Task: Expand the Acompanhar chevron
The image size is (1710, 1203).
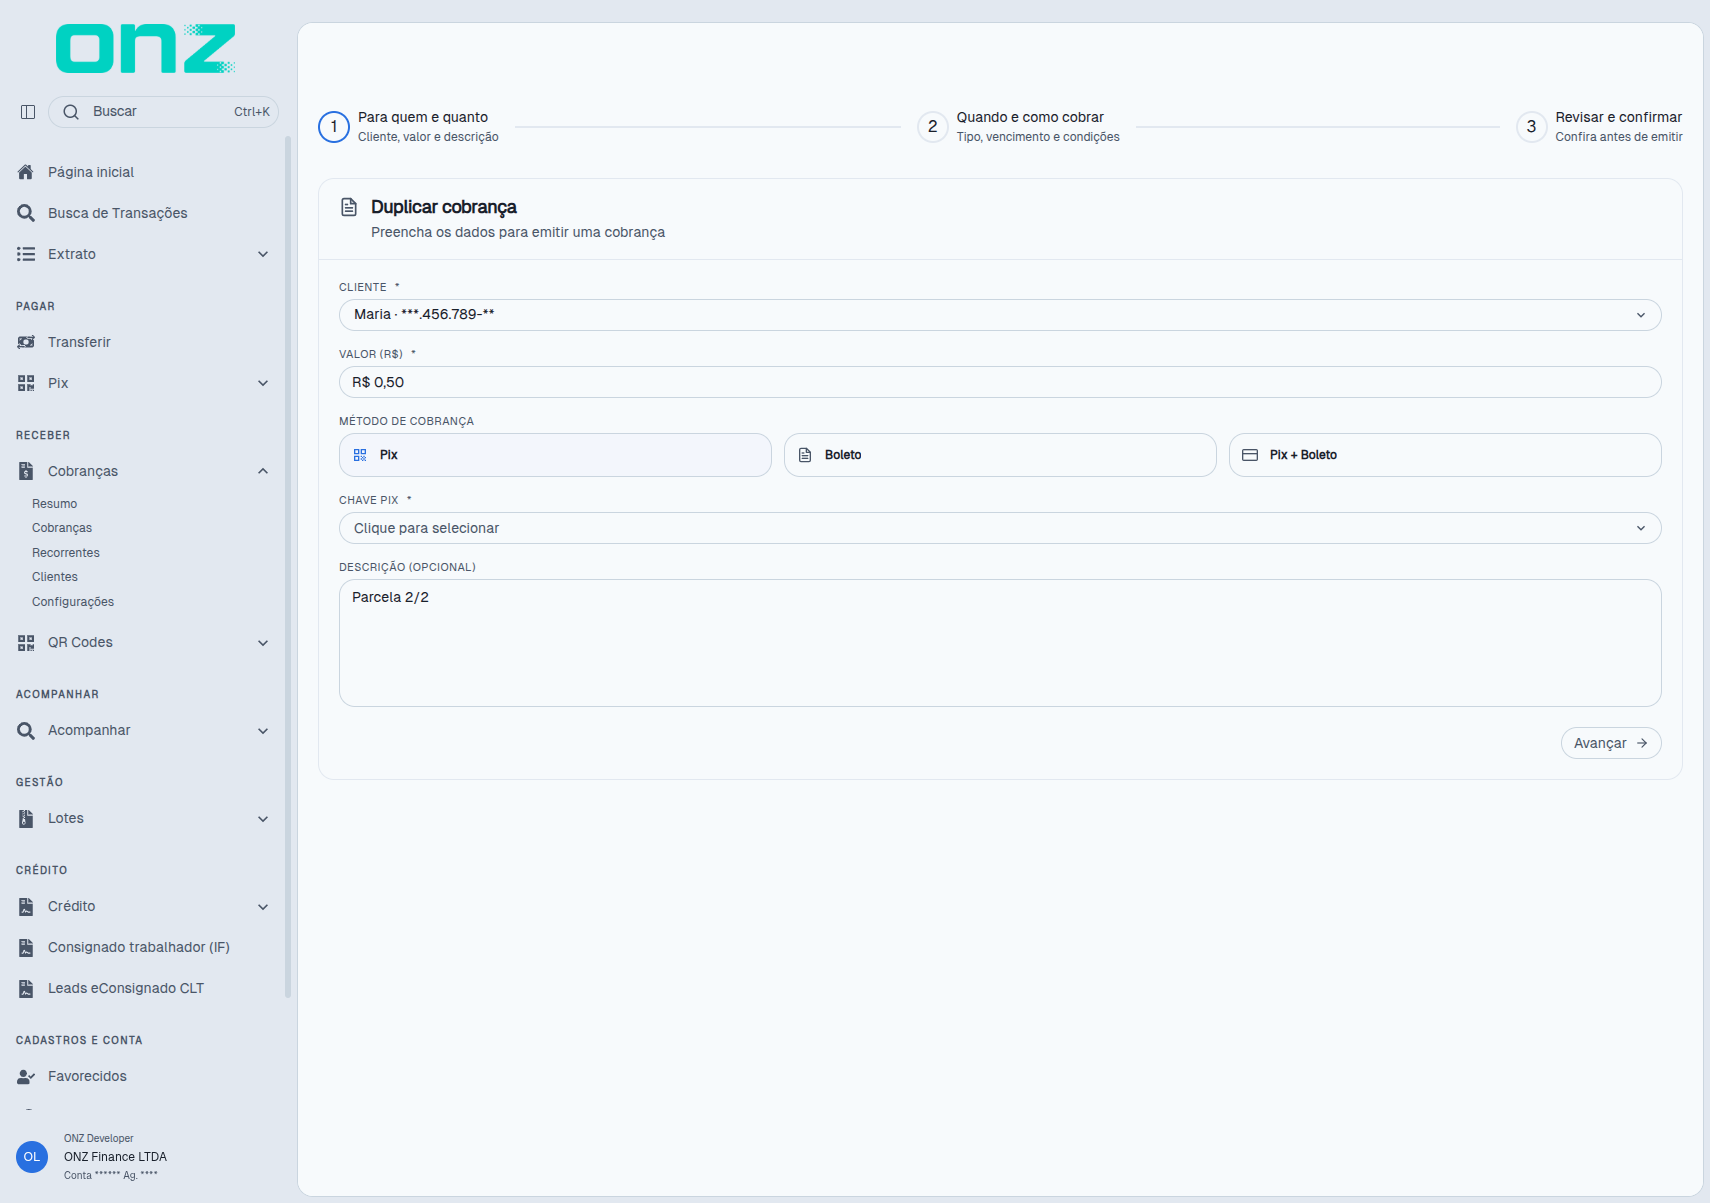Action: pos(263,731)
